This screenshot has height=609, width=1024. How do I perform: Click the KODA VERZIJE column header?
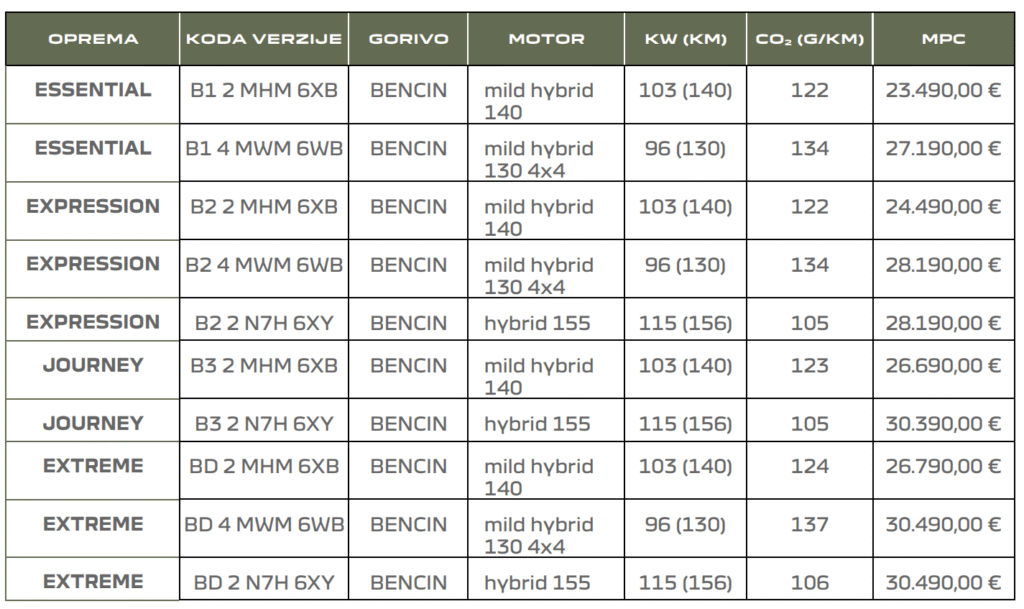point(263,40)
